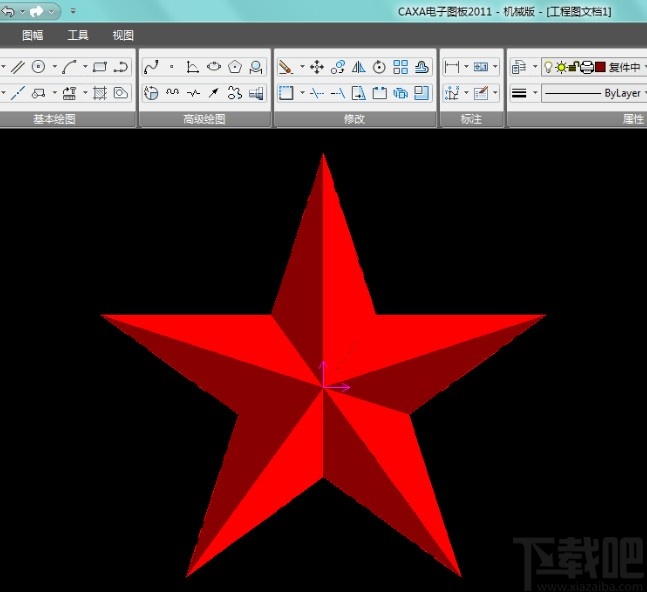Select the wave line tool

click(172, 93)
